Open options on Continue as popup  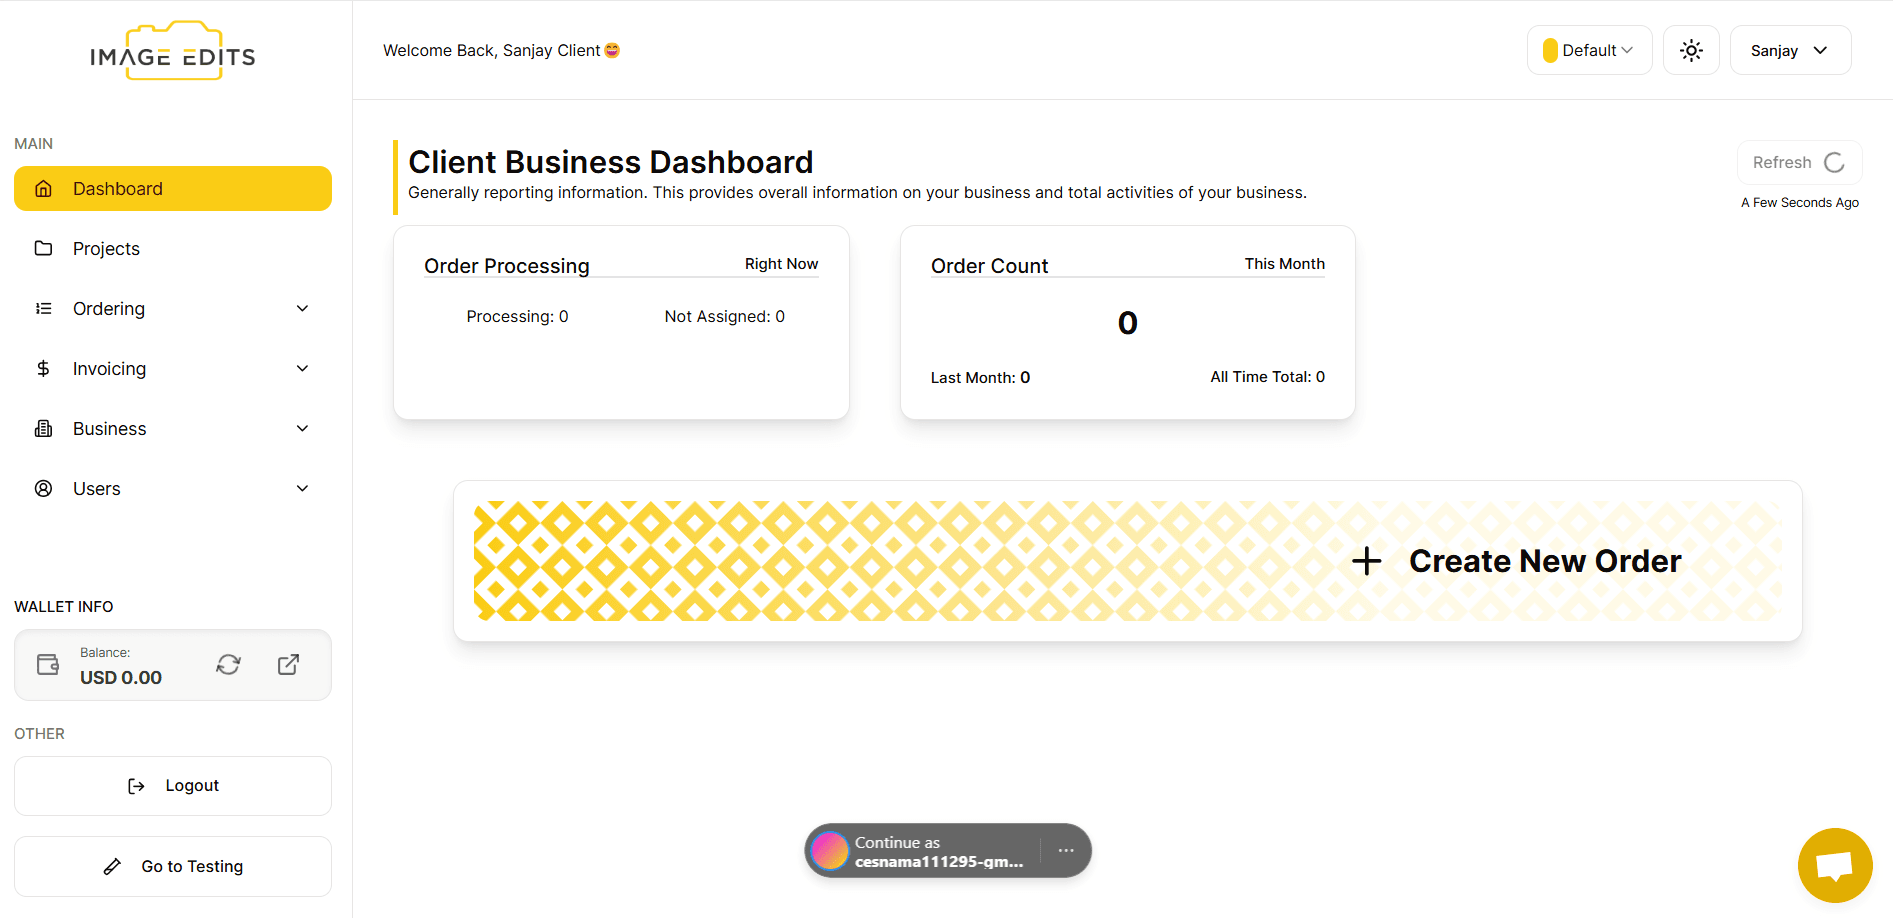click(x=1066, y=851)
